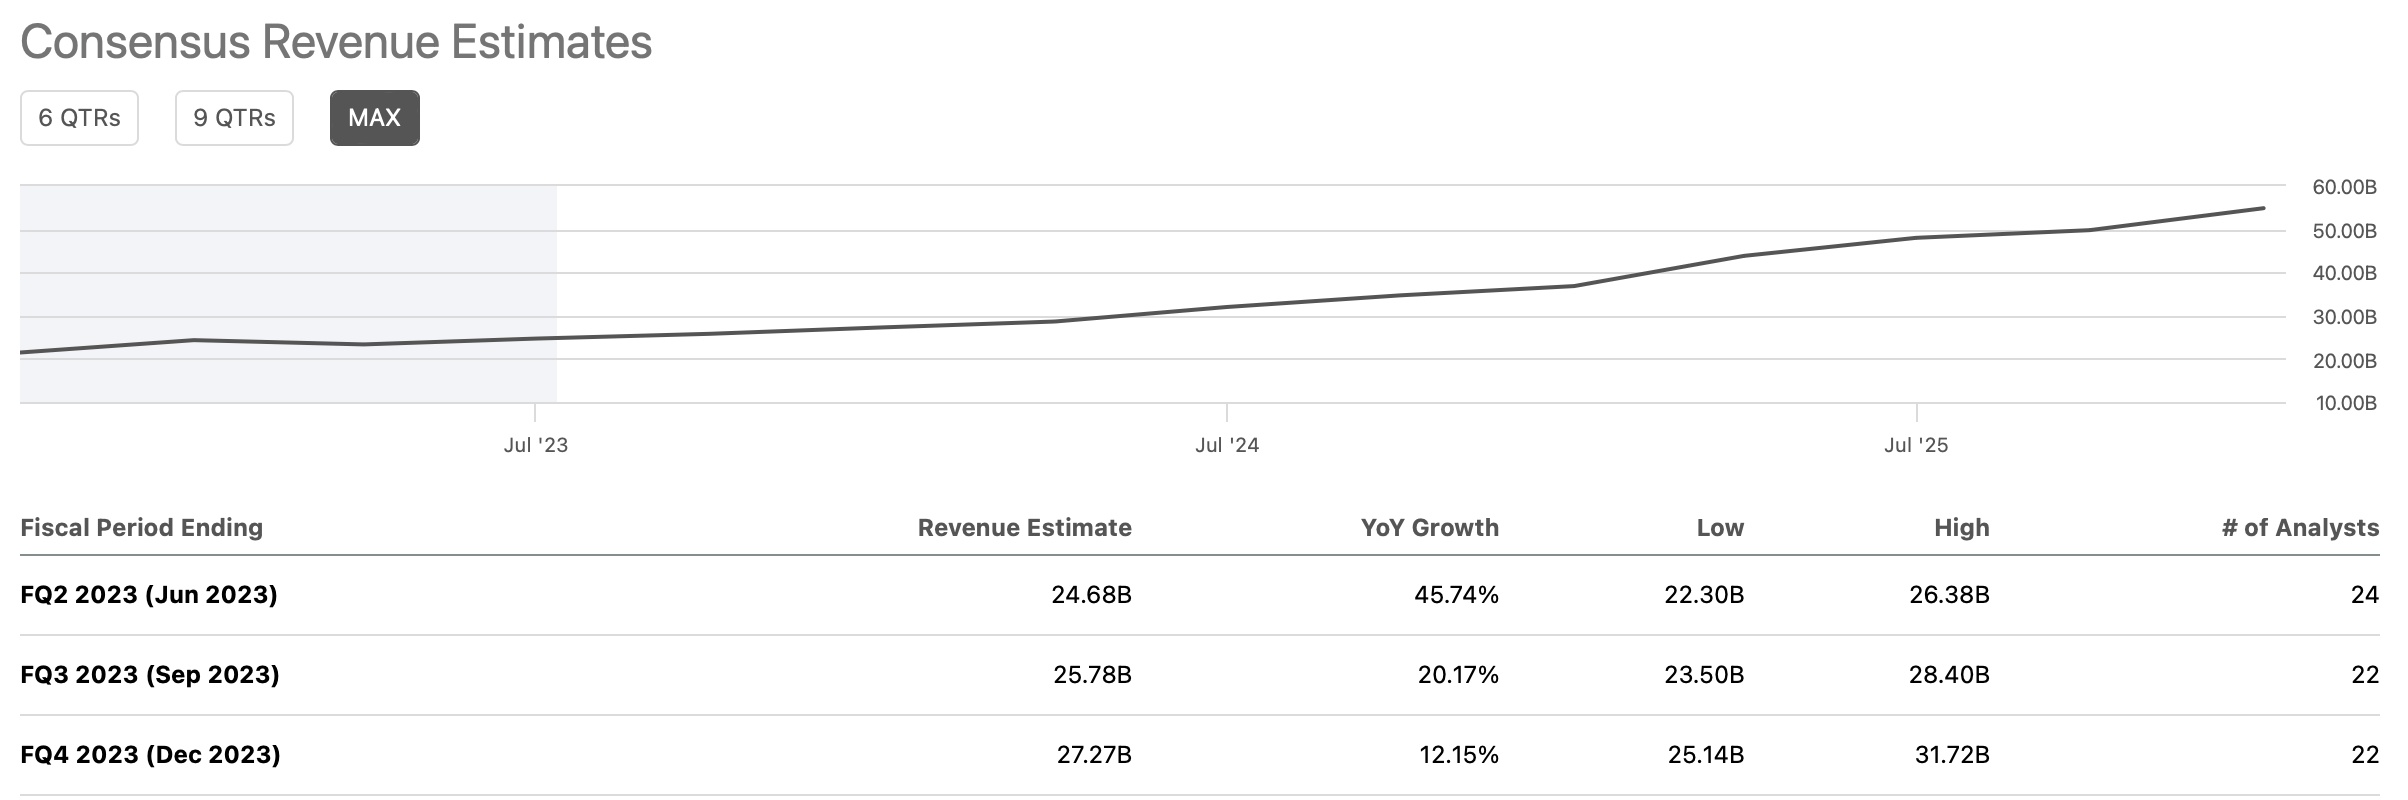The image size is (2408, 800).
Task: Select the FQ3 2023 (Sep 2023) row label
Action: pyautogui.click(x=150, y=675)
